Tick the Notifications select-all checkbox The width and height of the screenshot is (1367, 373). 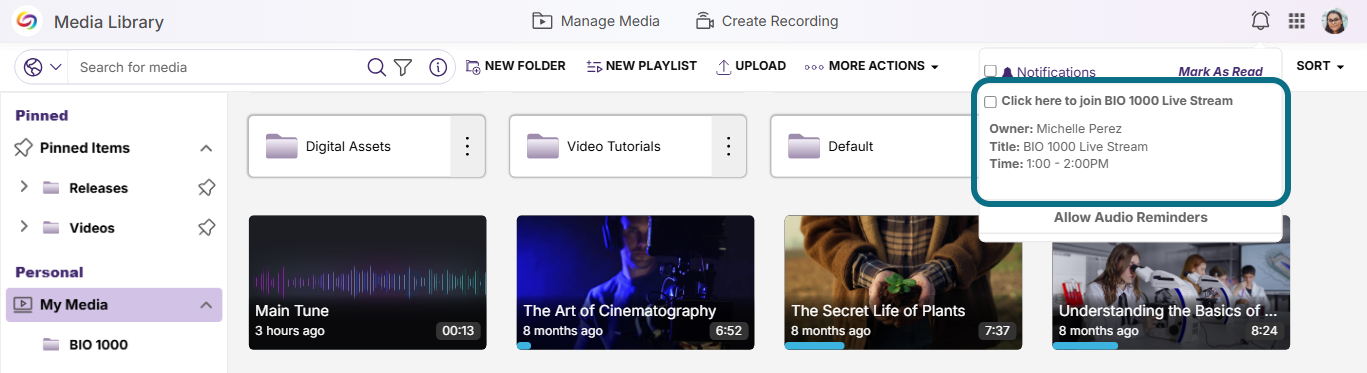[990, 72]
